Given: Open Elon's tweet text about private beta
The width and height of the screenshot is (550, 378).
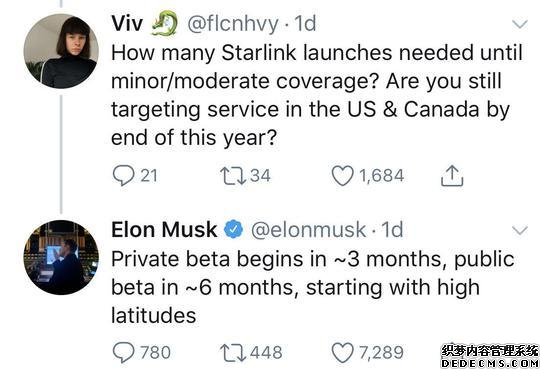Looking at the screenshot, I should tap(313, 287).
